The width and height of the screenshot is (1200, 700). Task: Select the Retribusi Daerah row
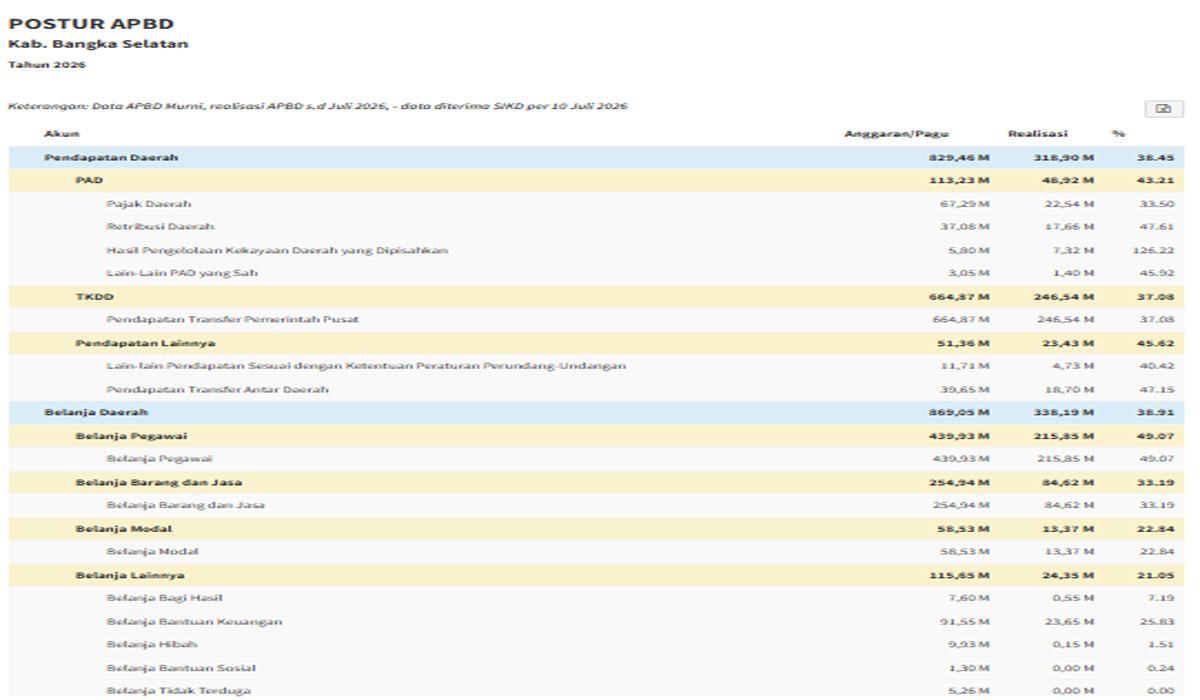point(596,227)
